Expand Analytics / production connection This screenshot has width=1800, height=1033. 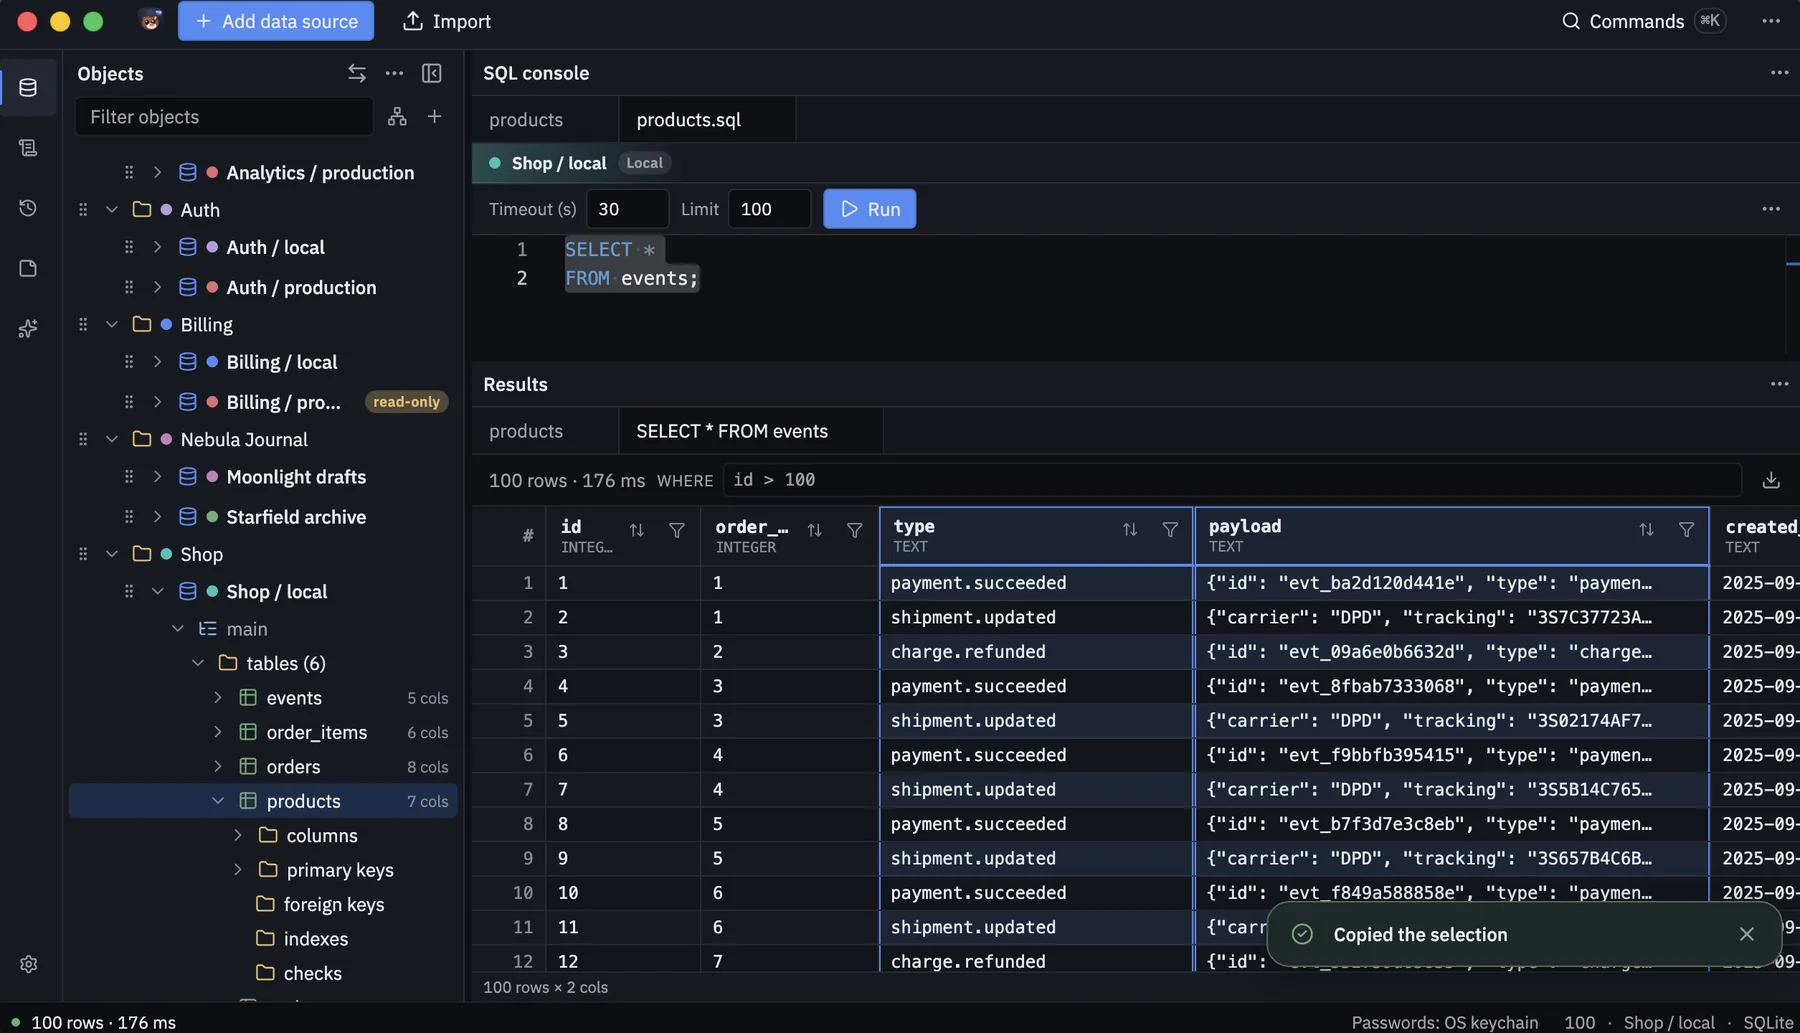pos(157,173)
